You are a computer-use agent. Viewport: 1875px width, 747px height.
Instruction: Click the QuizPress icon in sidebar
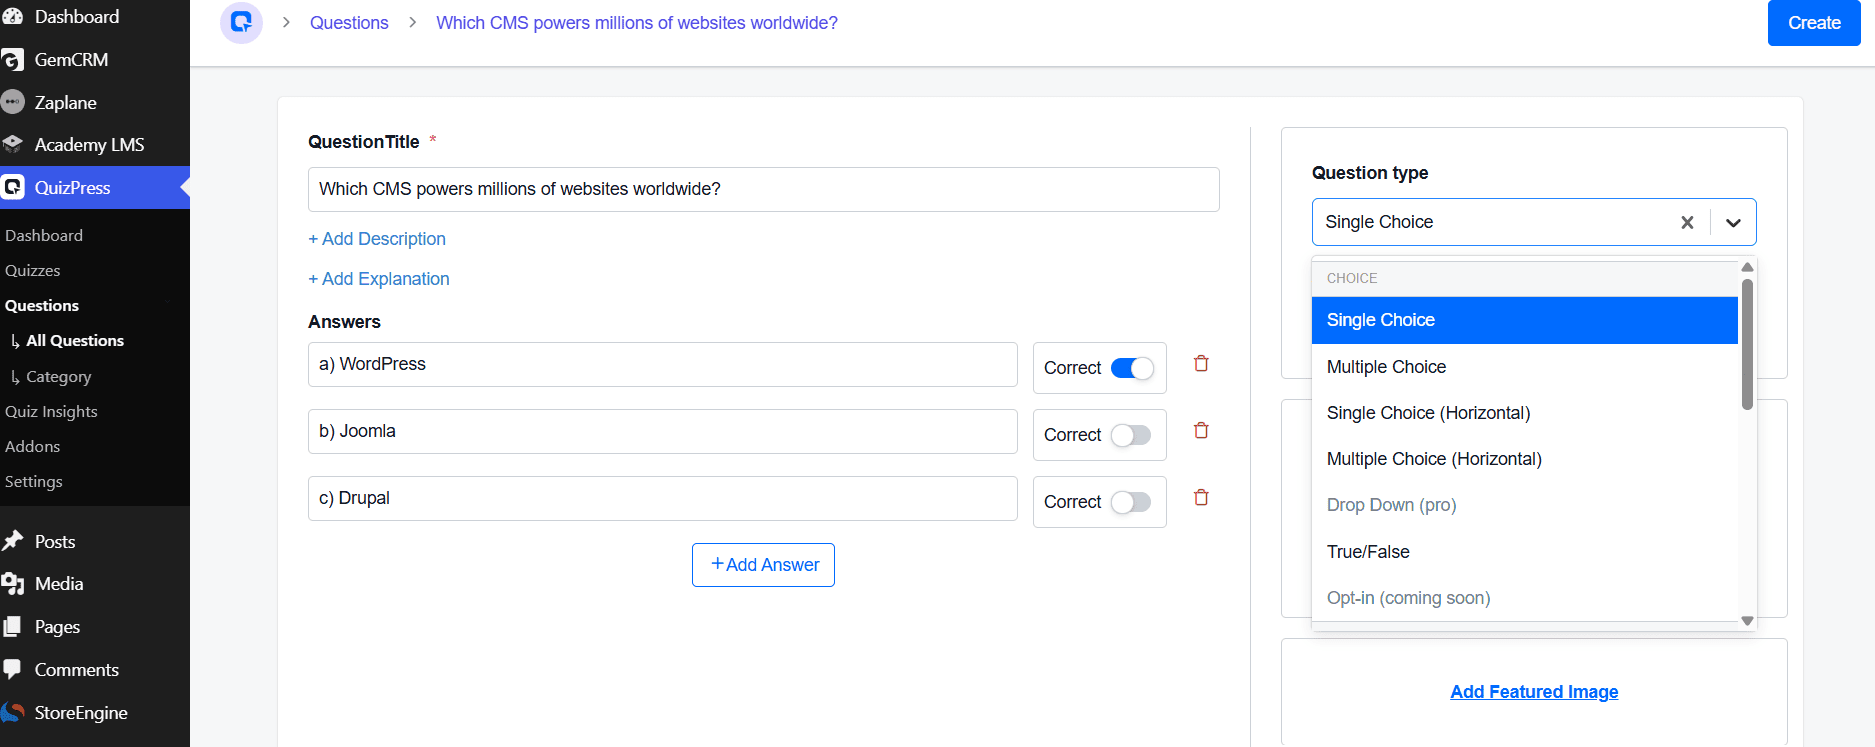[13, 187]
